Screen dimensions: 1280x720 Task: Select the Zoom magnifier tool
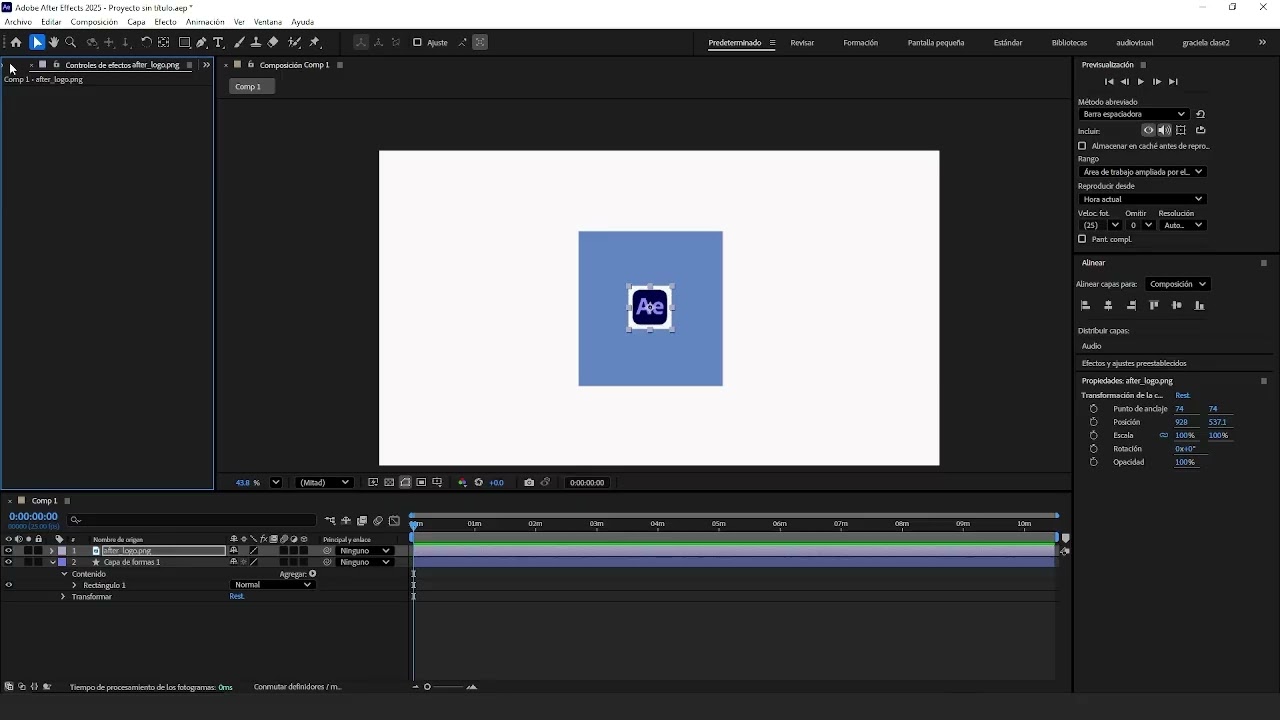(x=70, y=43)
